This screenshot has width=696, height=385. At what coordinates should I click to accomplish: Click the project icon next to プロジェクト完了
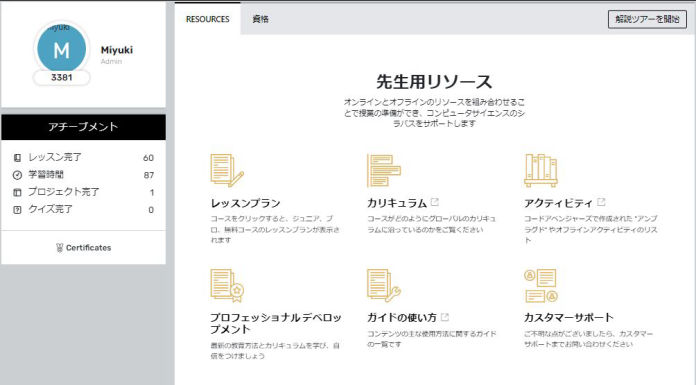tap(17, 192)
